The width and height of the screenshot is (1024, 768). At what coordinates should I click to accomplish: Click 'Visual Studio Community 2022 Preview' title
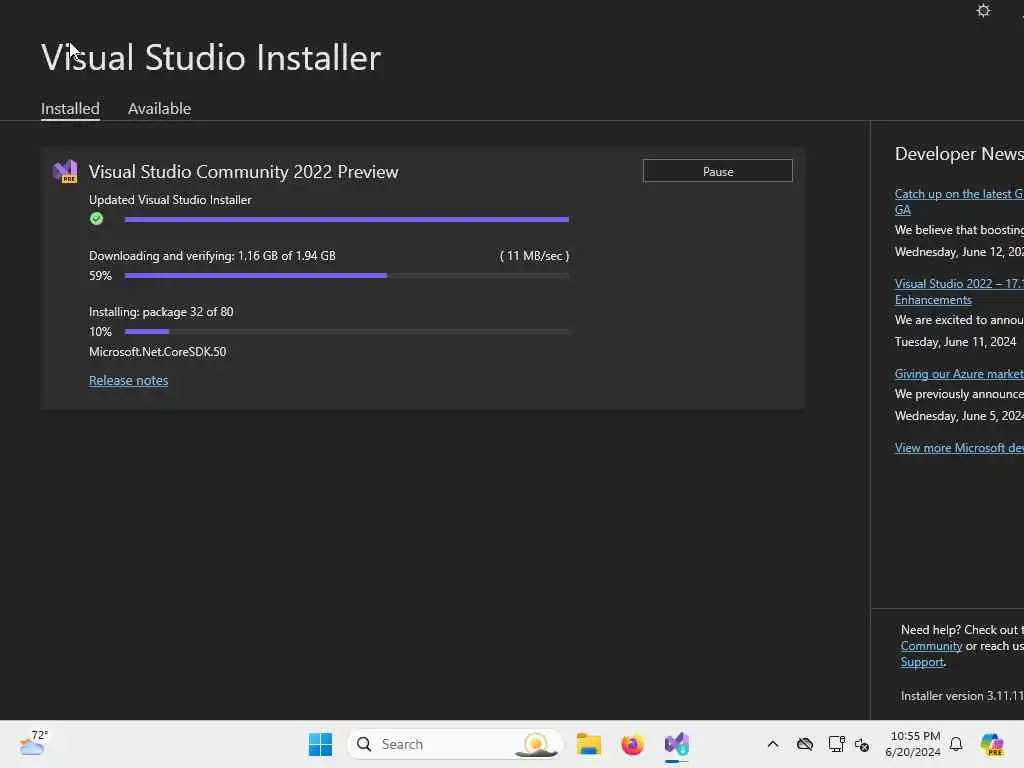(x=244, y=172)
